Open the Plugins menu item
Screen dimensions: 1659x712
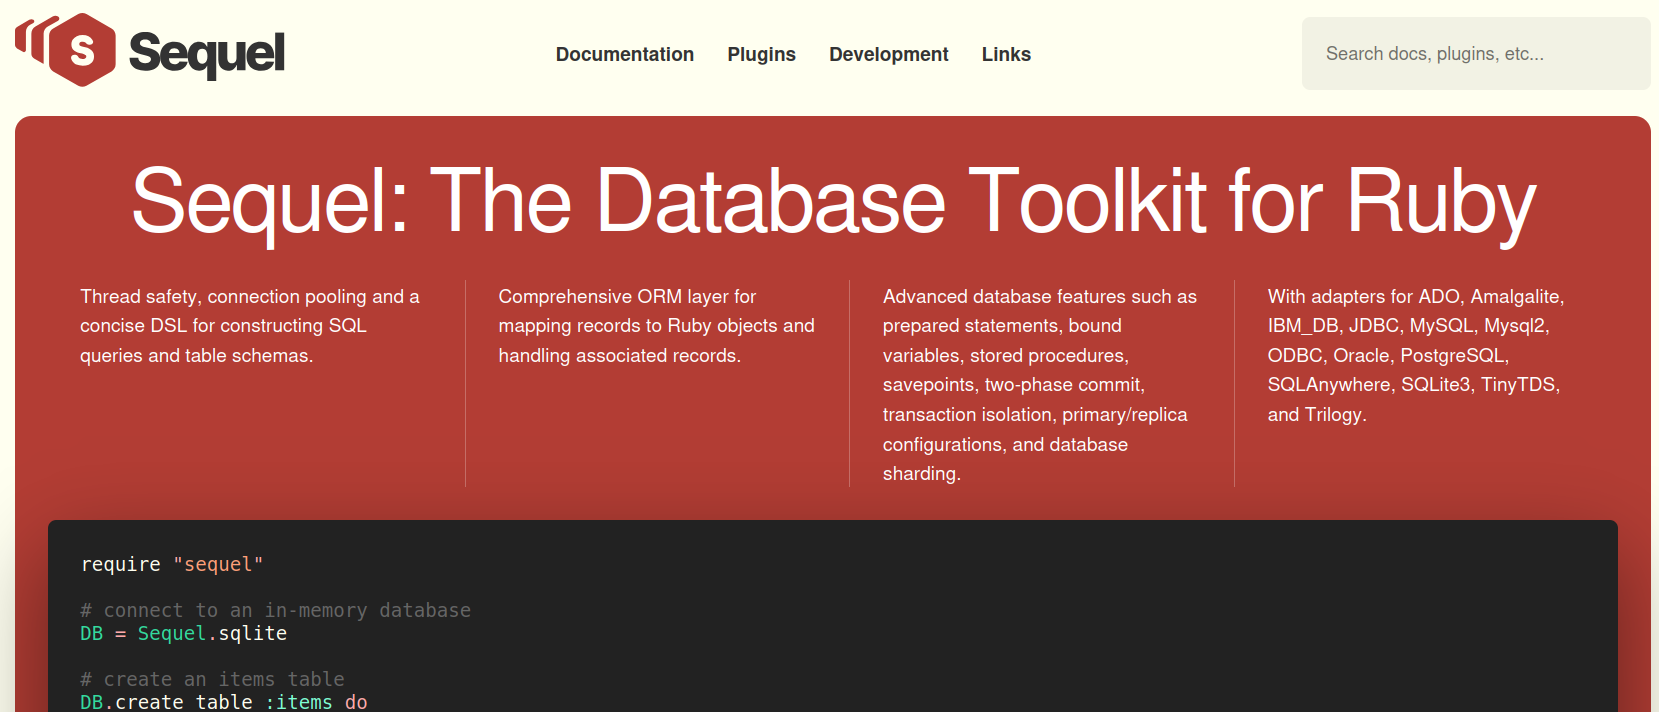tap(761, 54)
